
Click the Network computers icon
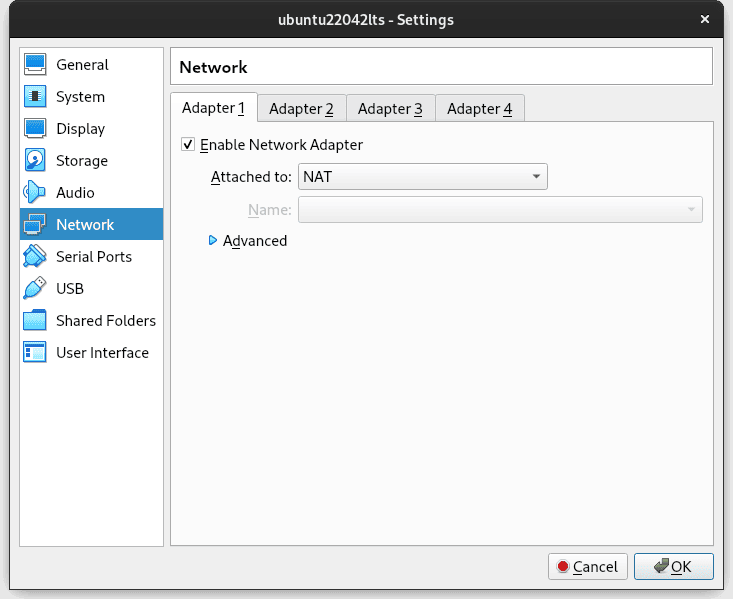[x=35, y=224]
